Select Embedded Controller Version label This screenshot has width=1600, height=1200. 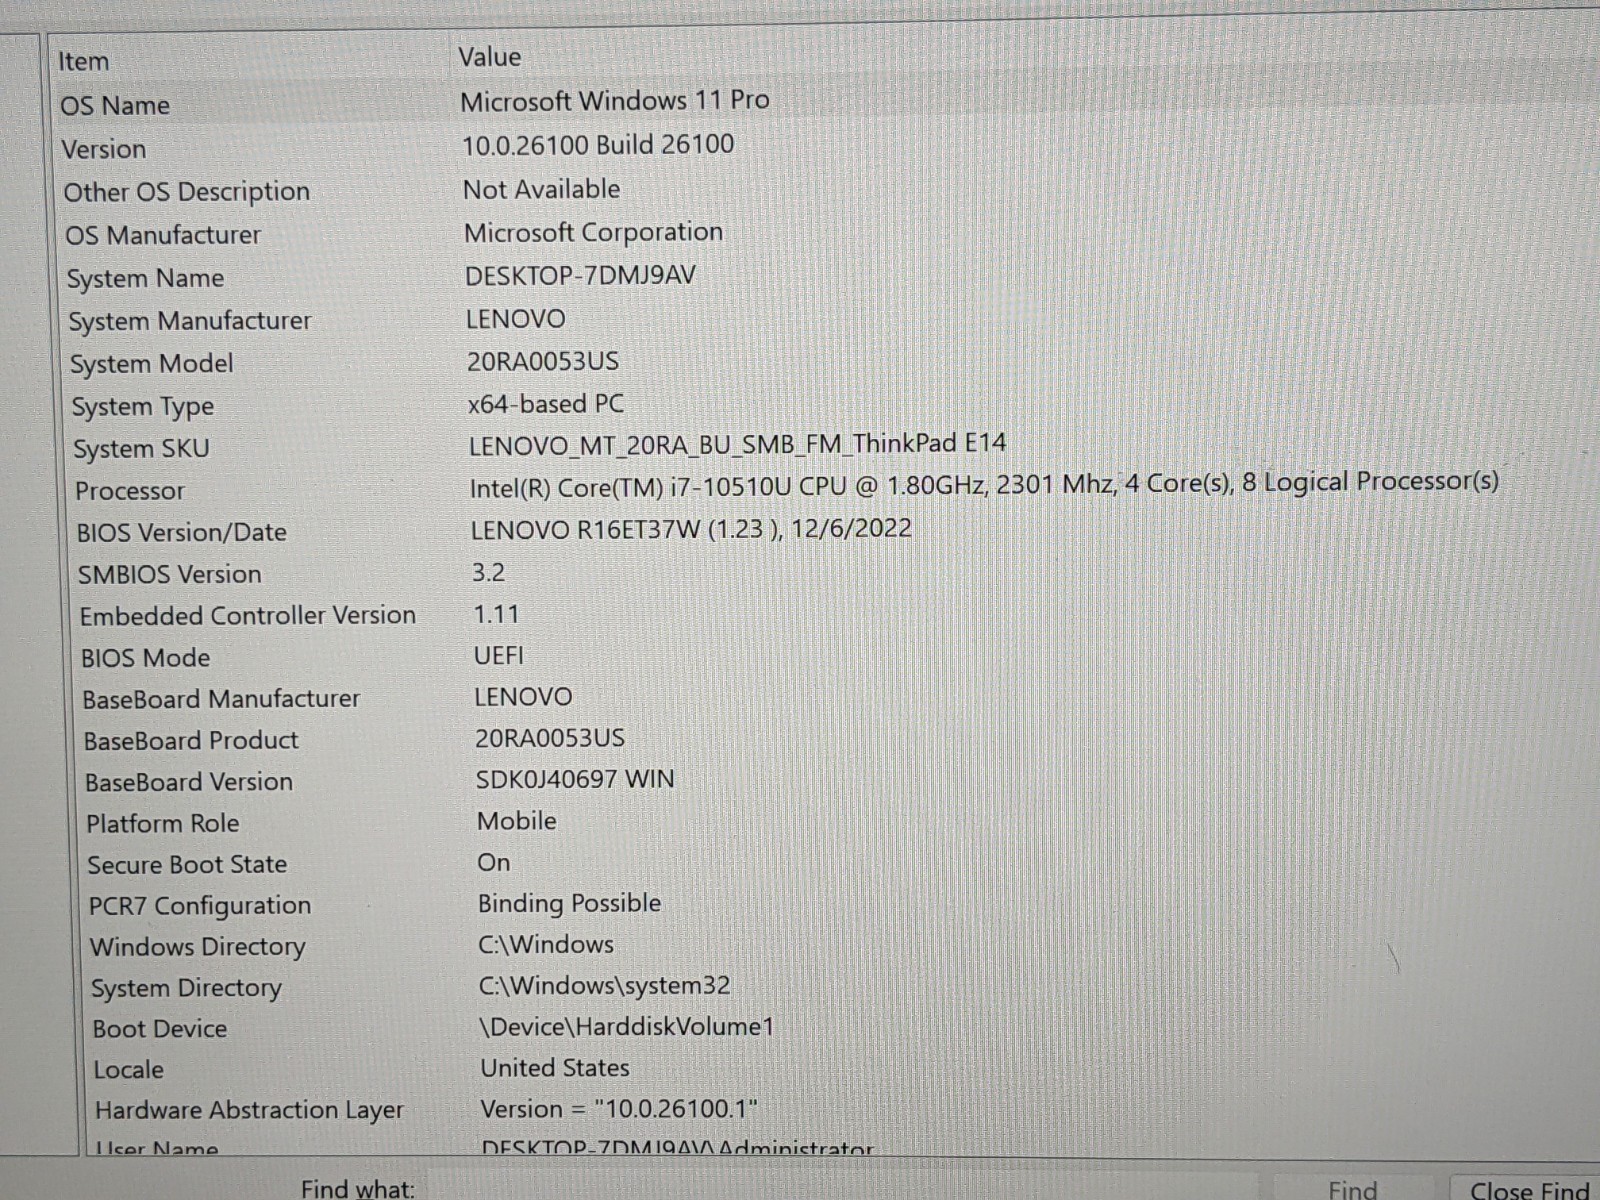pos(247,616)
